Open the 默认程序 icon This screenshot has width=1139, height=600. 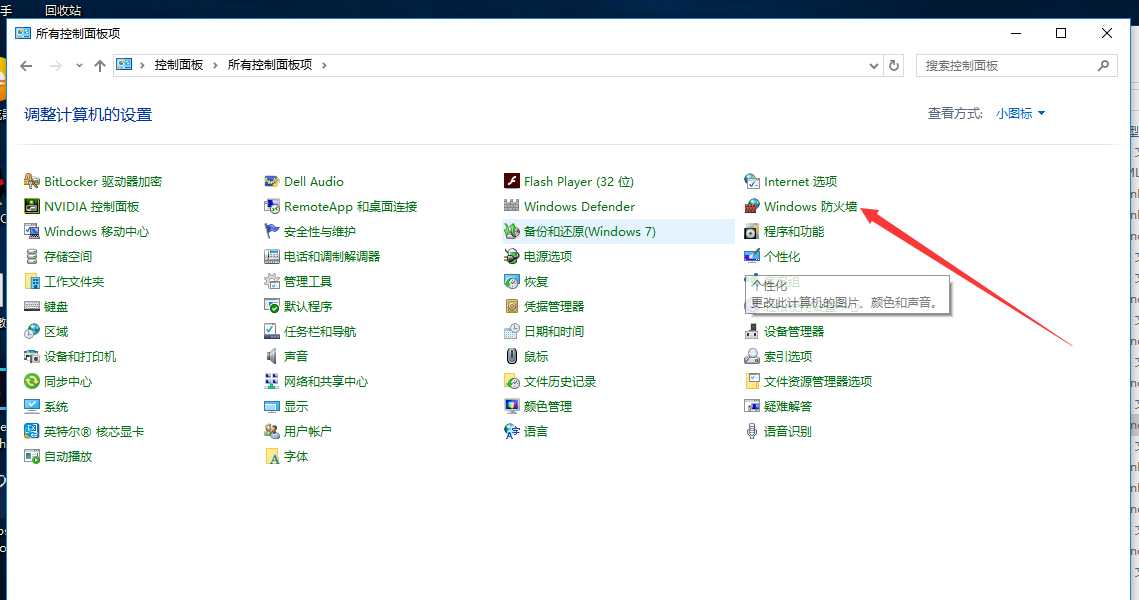pyautogui.click(x=272, y=307)
